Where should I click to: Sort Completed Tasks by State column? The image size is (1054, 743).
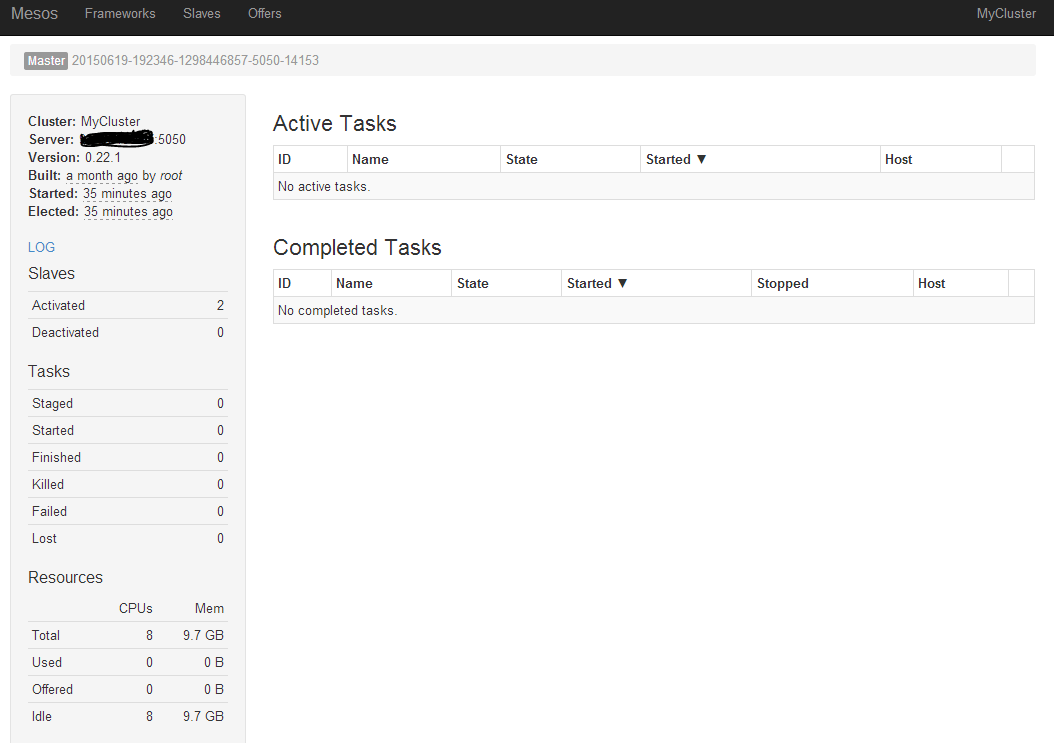[x=472, y=284]
